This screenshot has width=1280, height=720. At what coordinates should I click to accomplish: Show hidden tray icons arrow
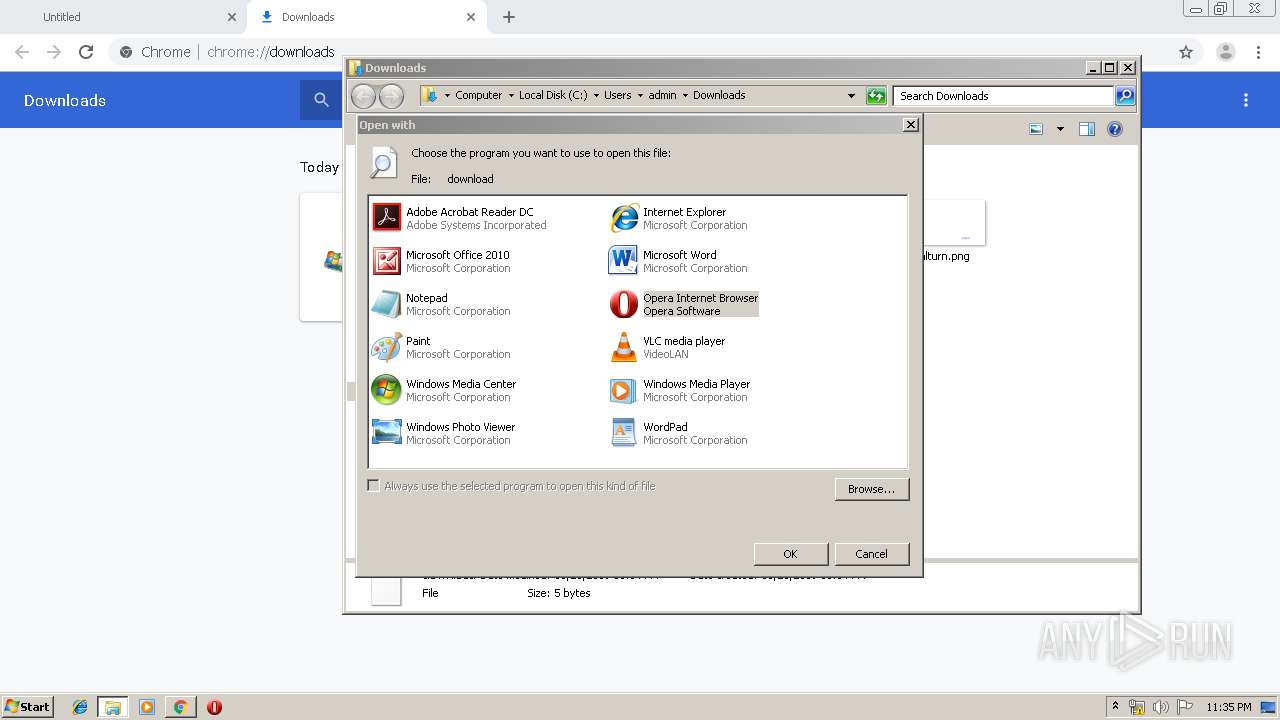pos(1115,707)
